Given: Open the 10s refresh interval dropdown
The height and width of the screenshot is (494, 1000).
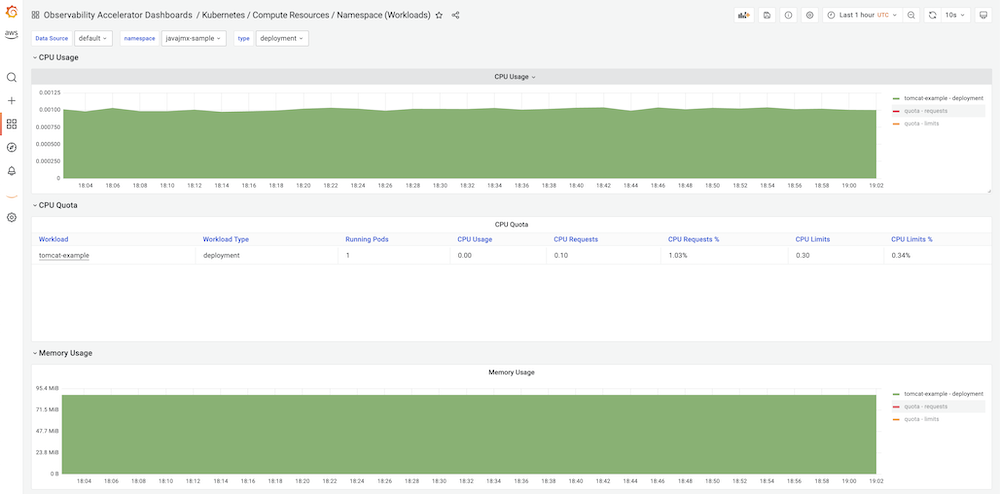Looking at the screenshot, I should [x=955, y=15].
